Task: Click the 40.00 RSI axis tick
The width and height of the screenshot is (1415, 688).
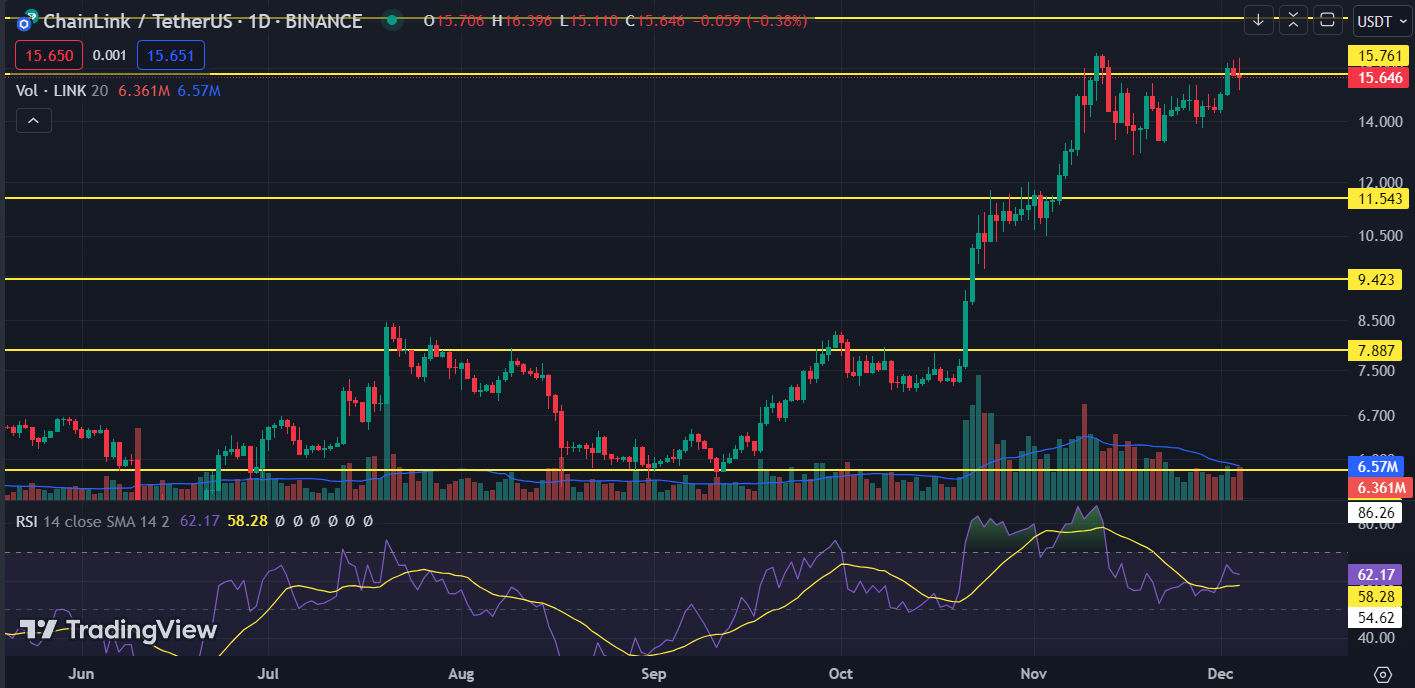Action: 1377,637
